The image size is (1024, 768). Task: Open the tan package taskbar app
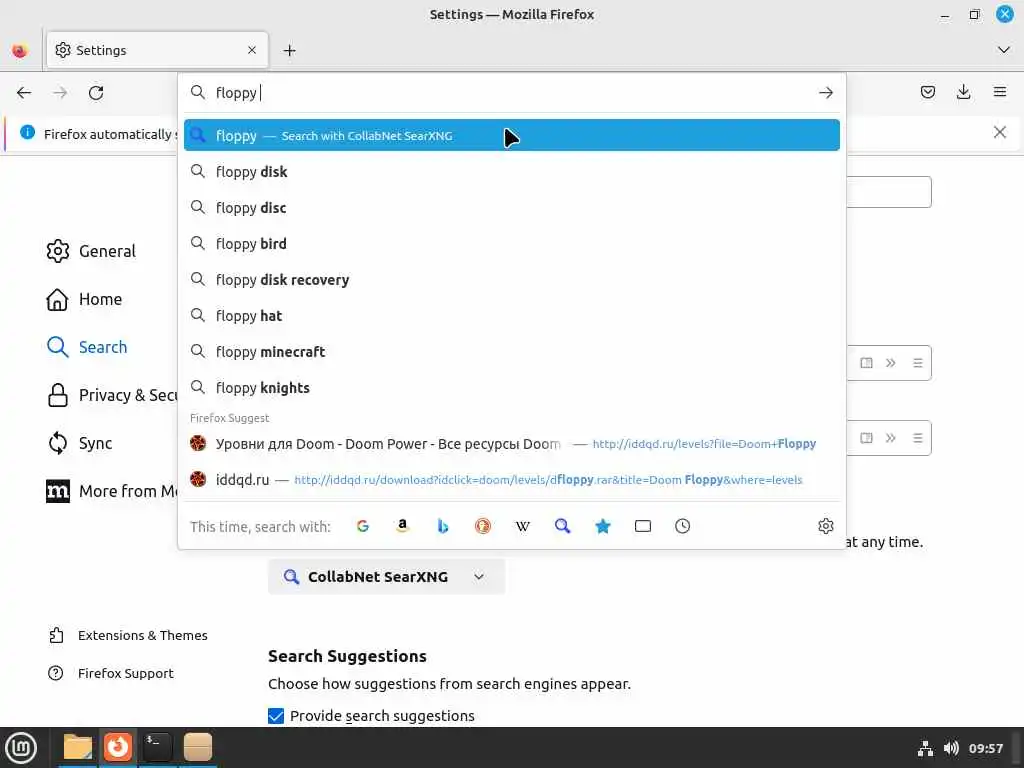(198, 748)
